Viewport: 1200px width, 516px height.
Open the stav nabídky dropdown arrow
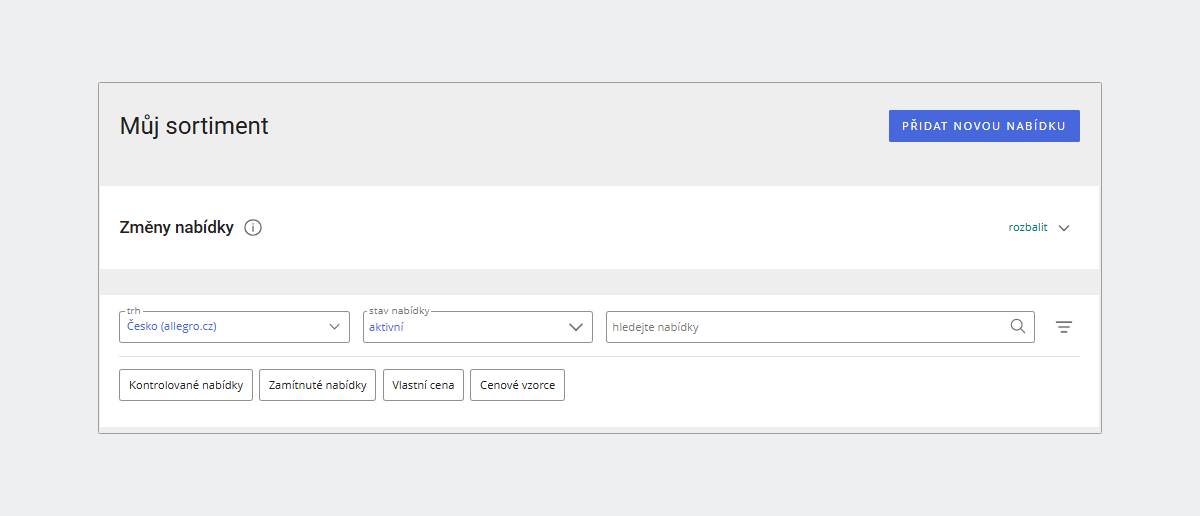576,326
